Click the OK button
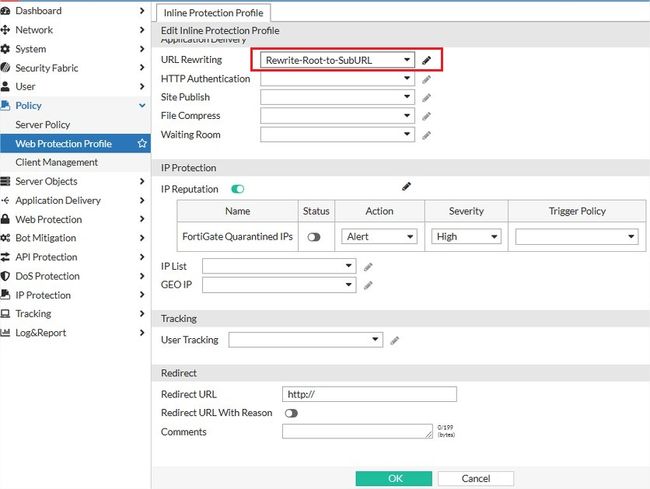Screen dimensions: 650x489 394,479
